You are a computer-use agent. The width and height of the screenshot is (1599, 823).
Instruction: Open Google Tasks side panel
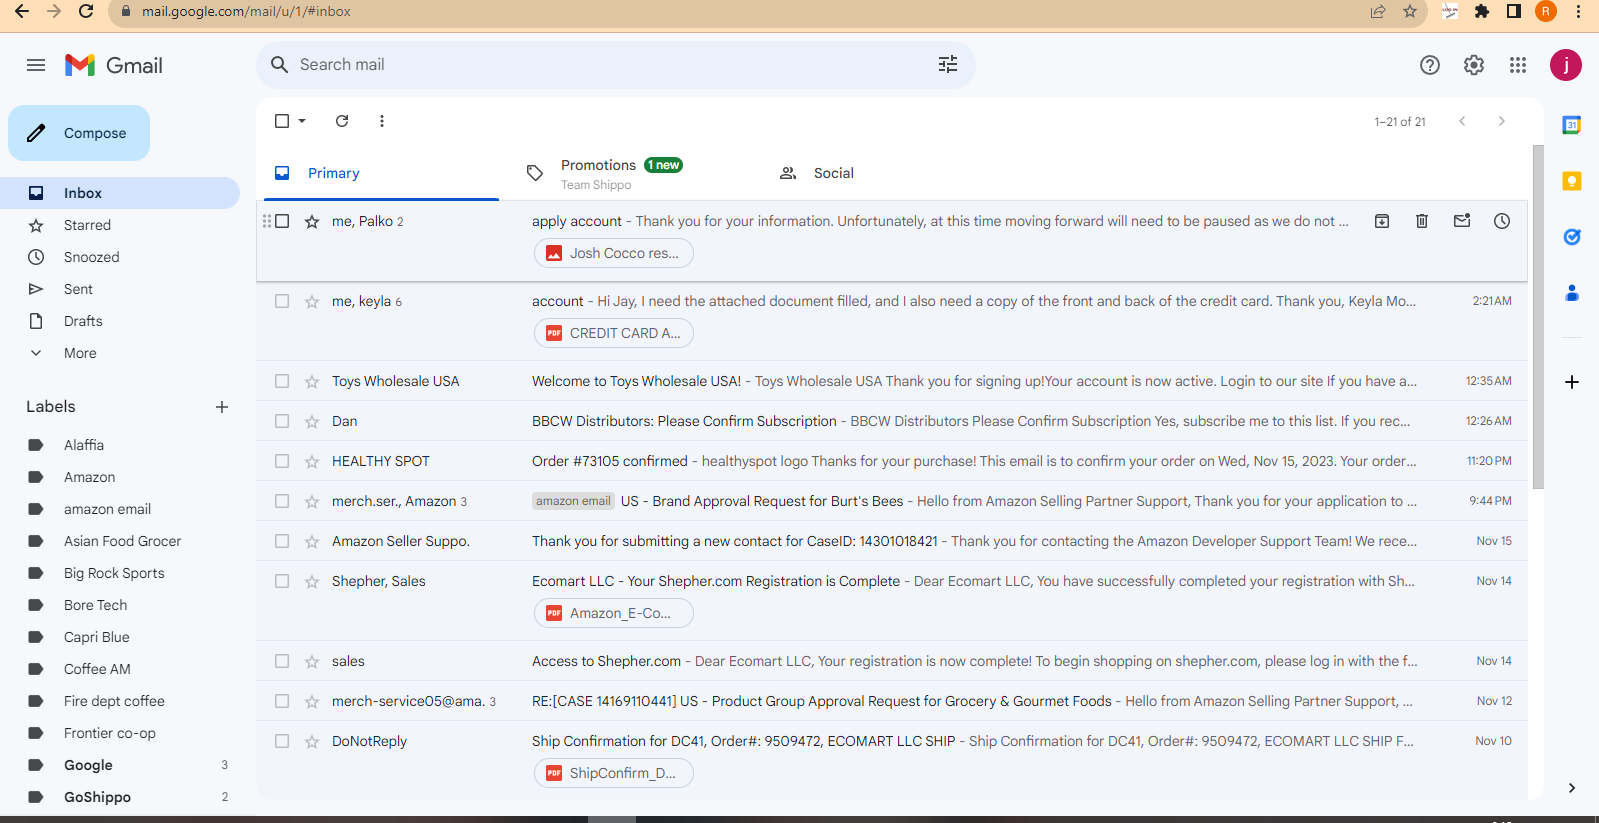1572,237
